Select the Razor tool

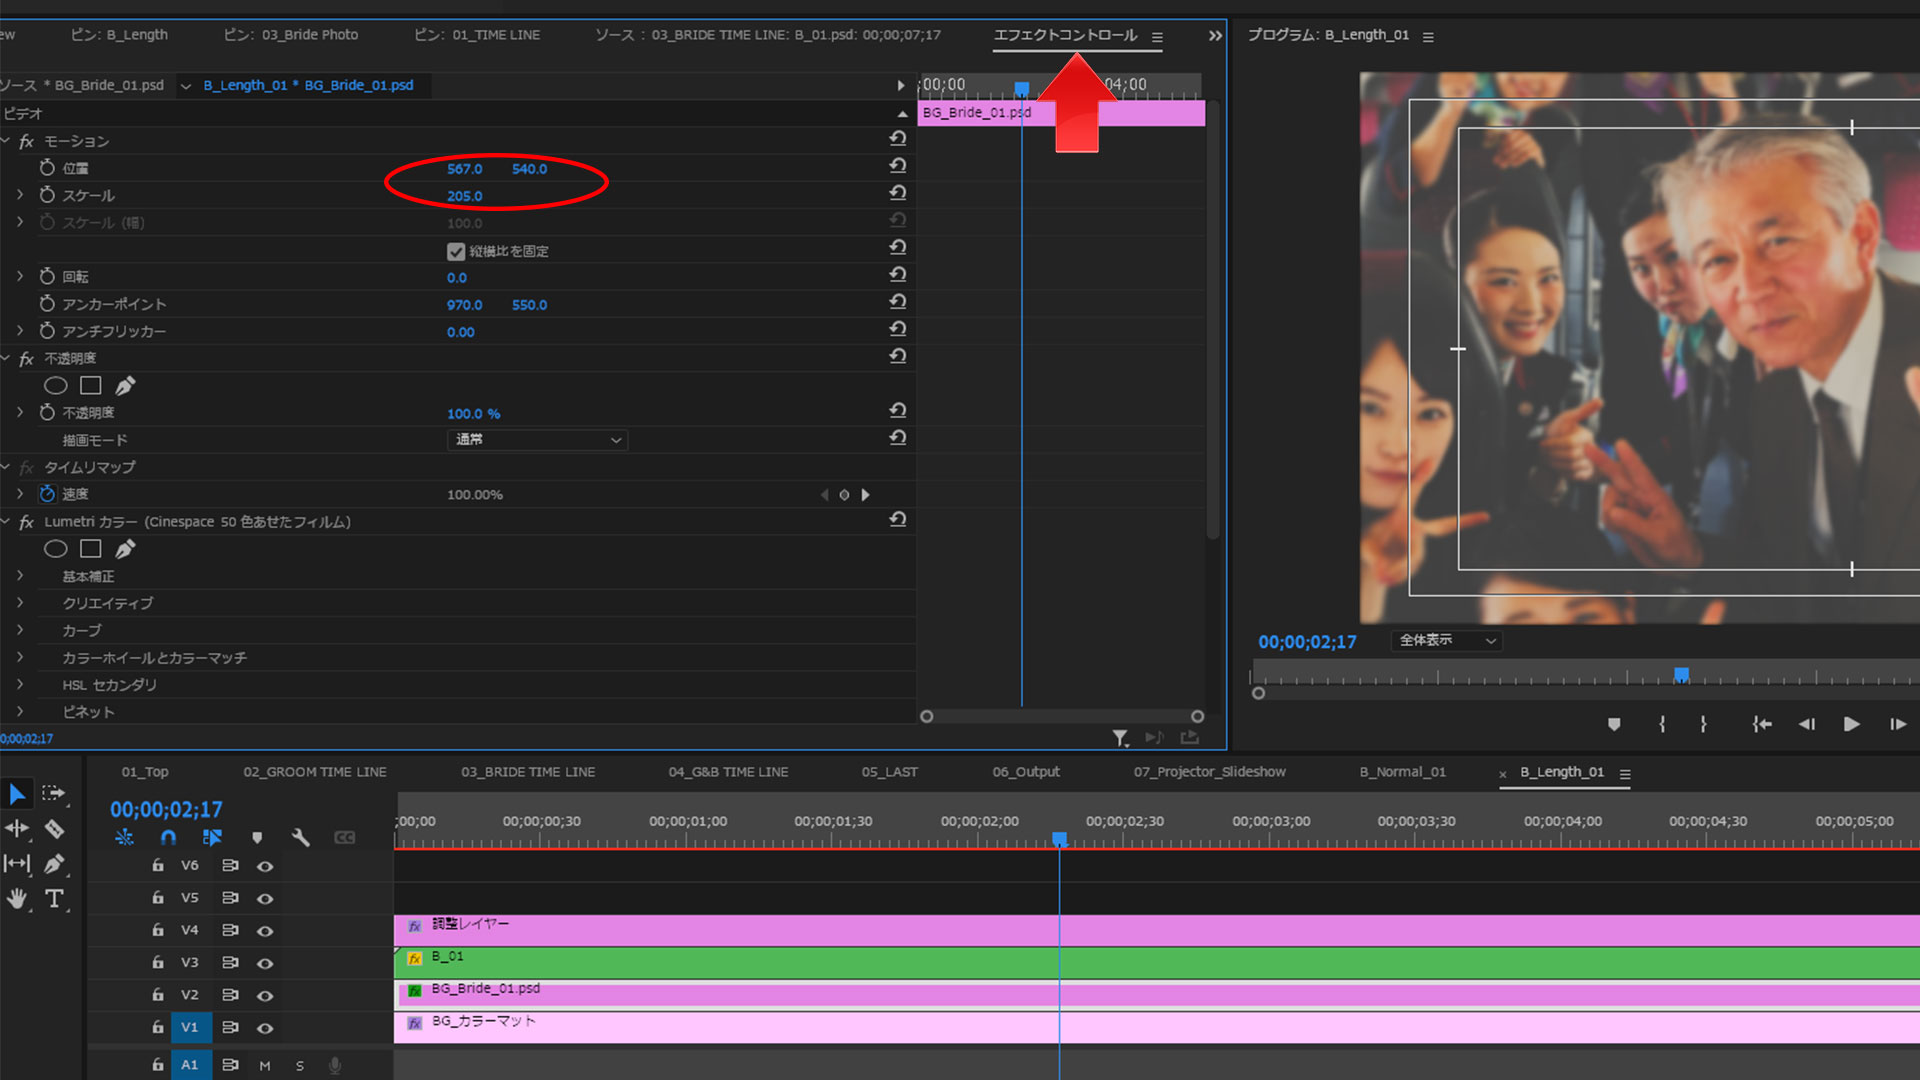[54, 828]
